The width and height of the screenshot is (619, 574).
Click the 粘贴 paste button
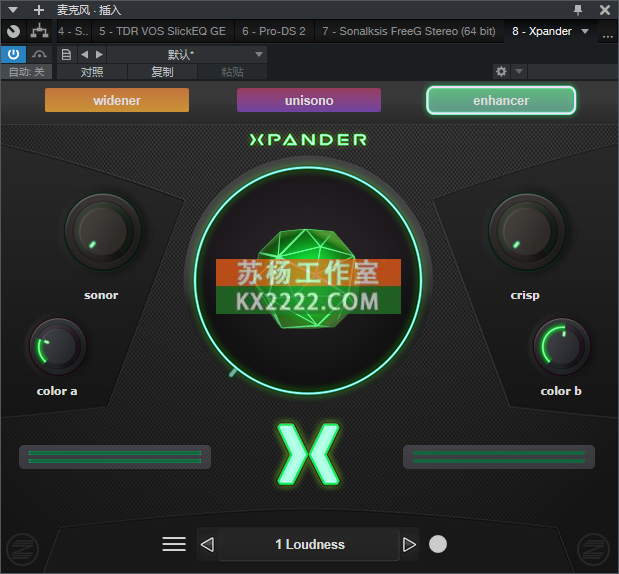(x=232, y=72)
